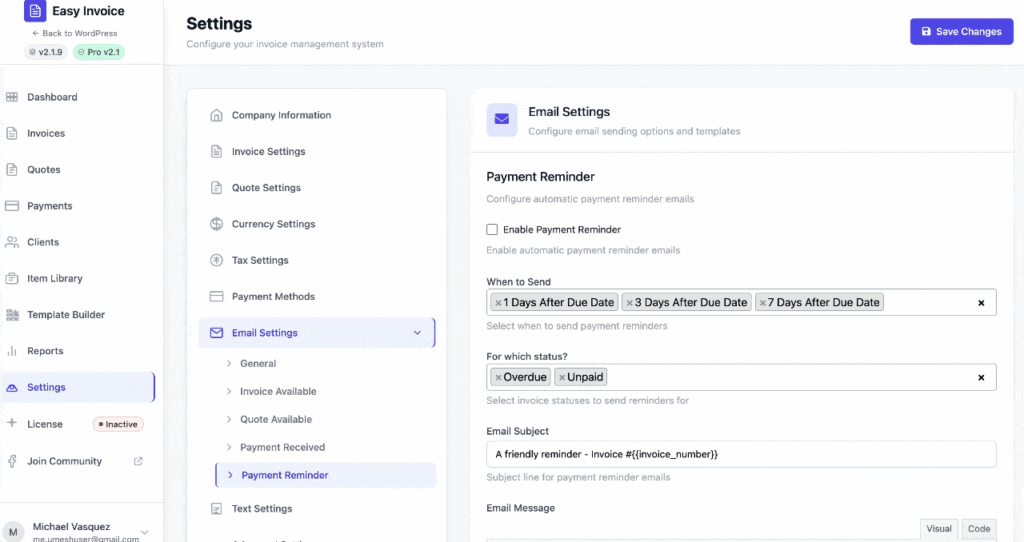
Task: Click the Dashboard grid icon in sidebar
Action: (x=12, y=97)
